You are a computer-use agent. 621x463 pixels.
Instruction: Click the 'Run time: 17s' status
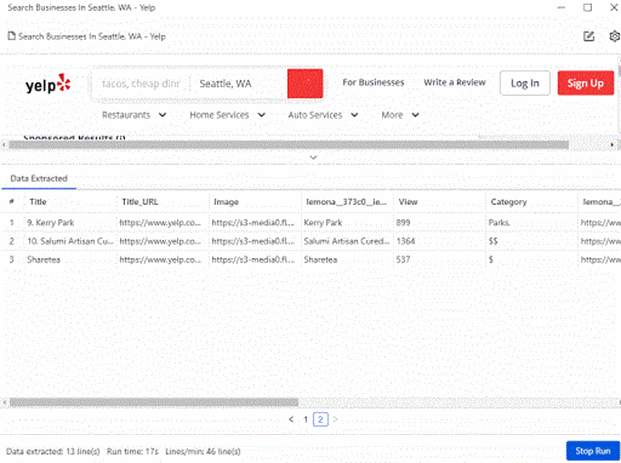132,451
